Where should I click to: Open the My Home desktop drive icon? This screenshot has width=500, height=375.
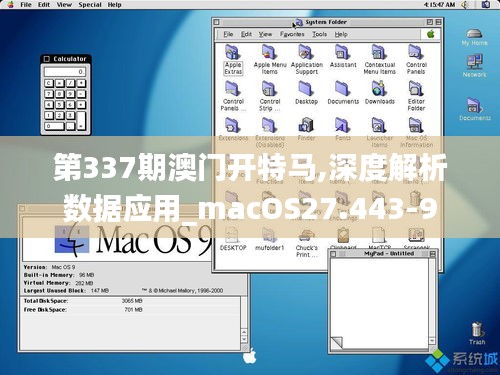pyautogui.click(x=474, y=34)
